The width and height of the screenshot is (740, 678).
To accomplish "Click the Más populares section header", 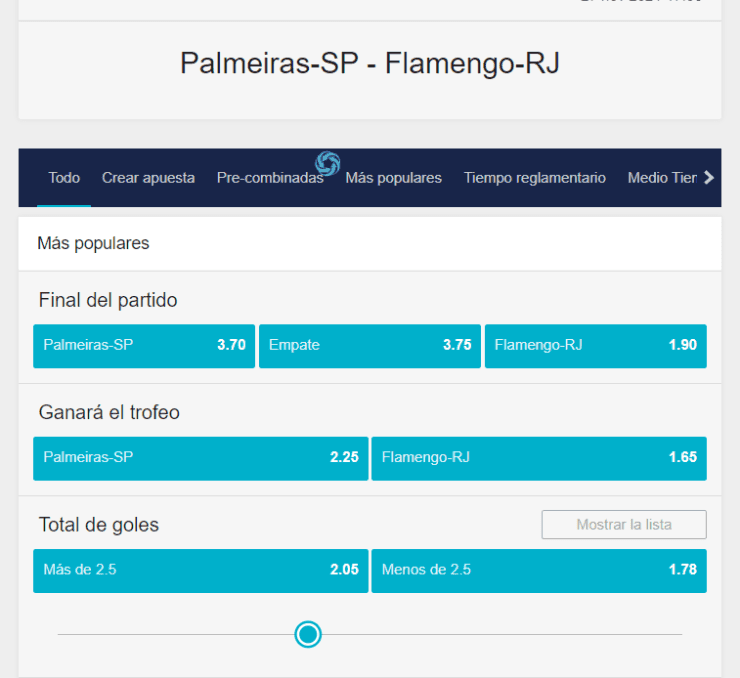I will (x=93, y=243).
